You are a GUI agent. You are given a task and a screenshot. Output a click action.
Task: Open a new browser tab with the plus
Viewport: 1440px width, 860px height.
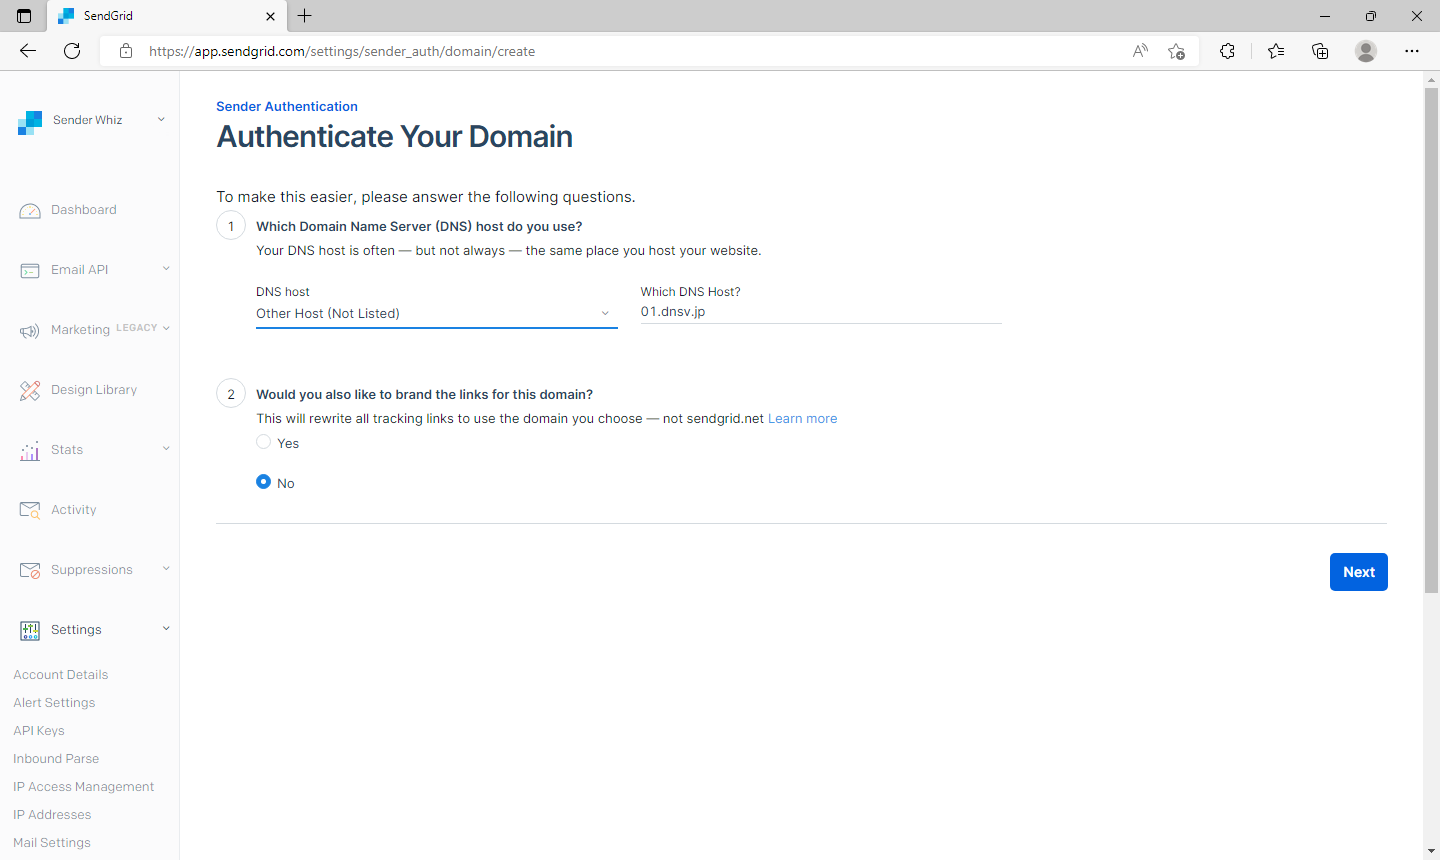tap(305, 16)
